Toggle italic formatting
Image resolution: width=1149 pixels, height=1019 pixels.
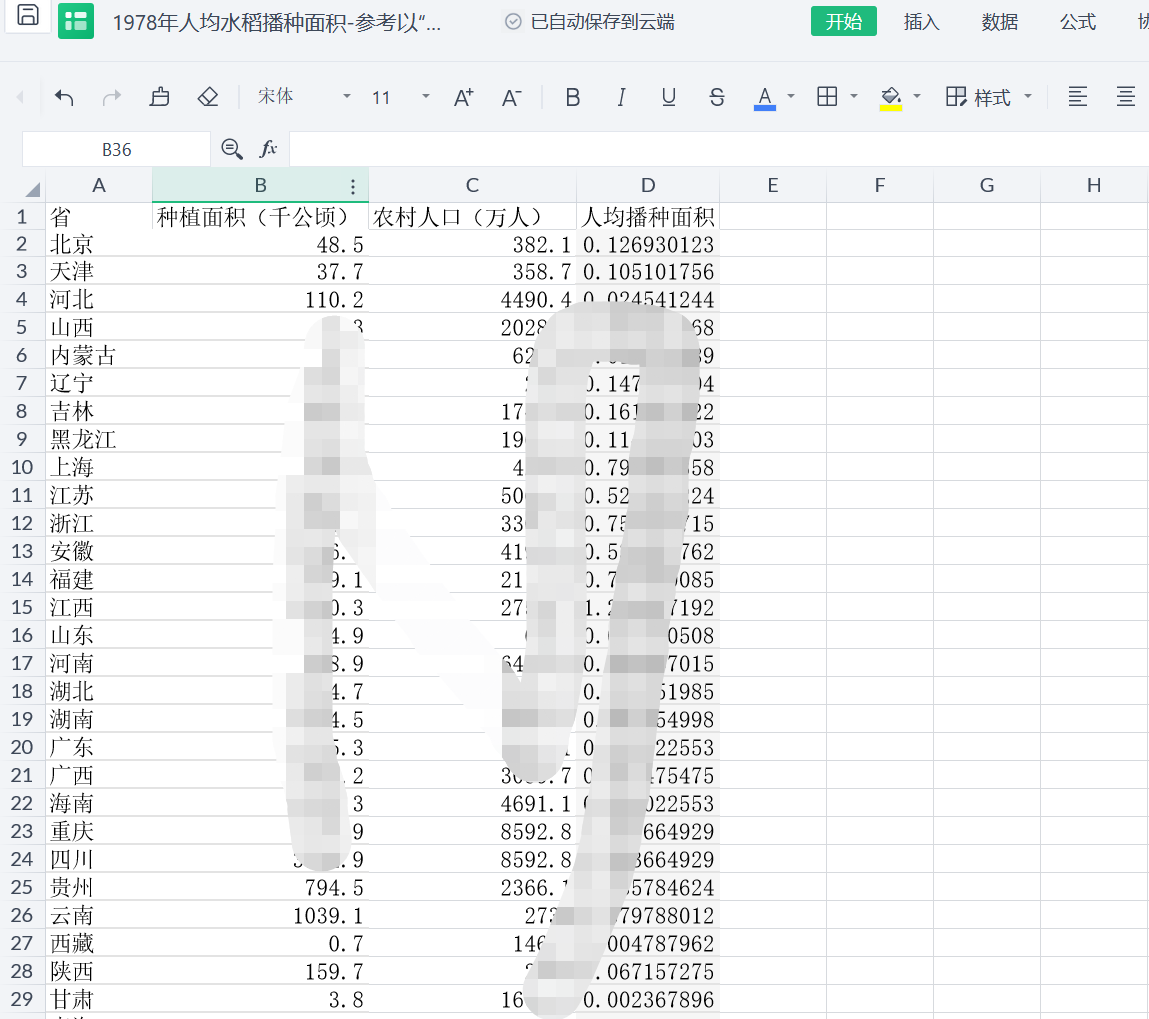pos(621,97)
